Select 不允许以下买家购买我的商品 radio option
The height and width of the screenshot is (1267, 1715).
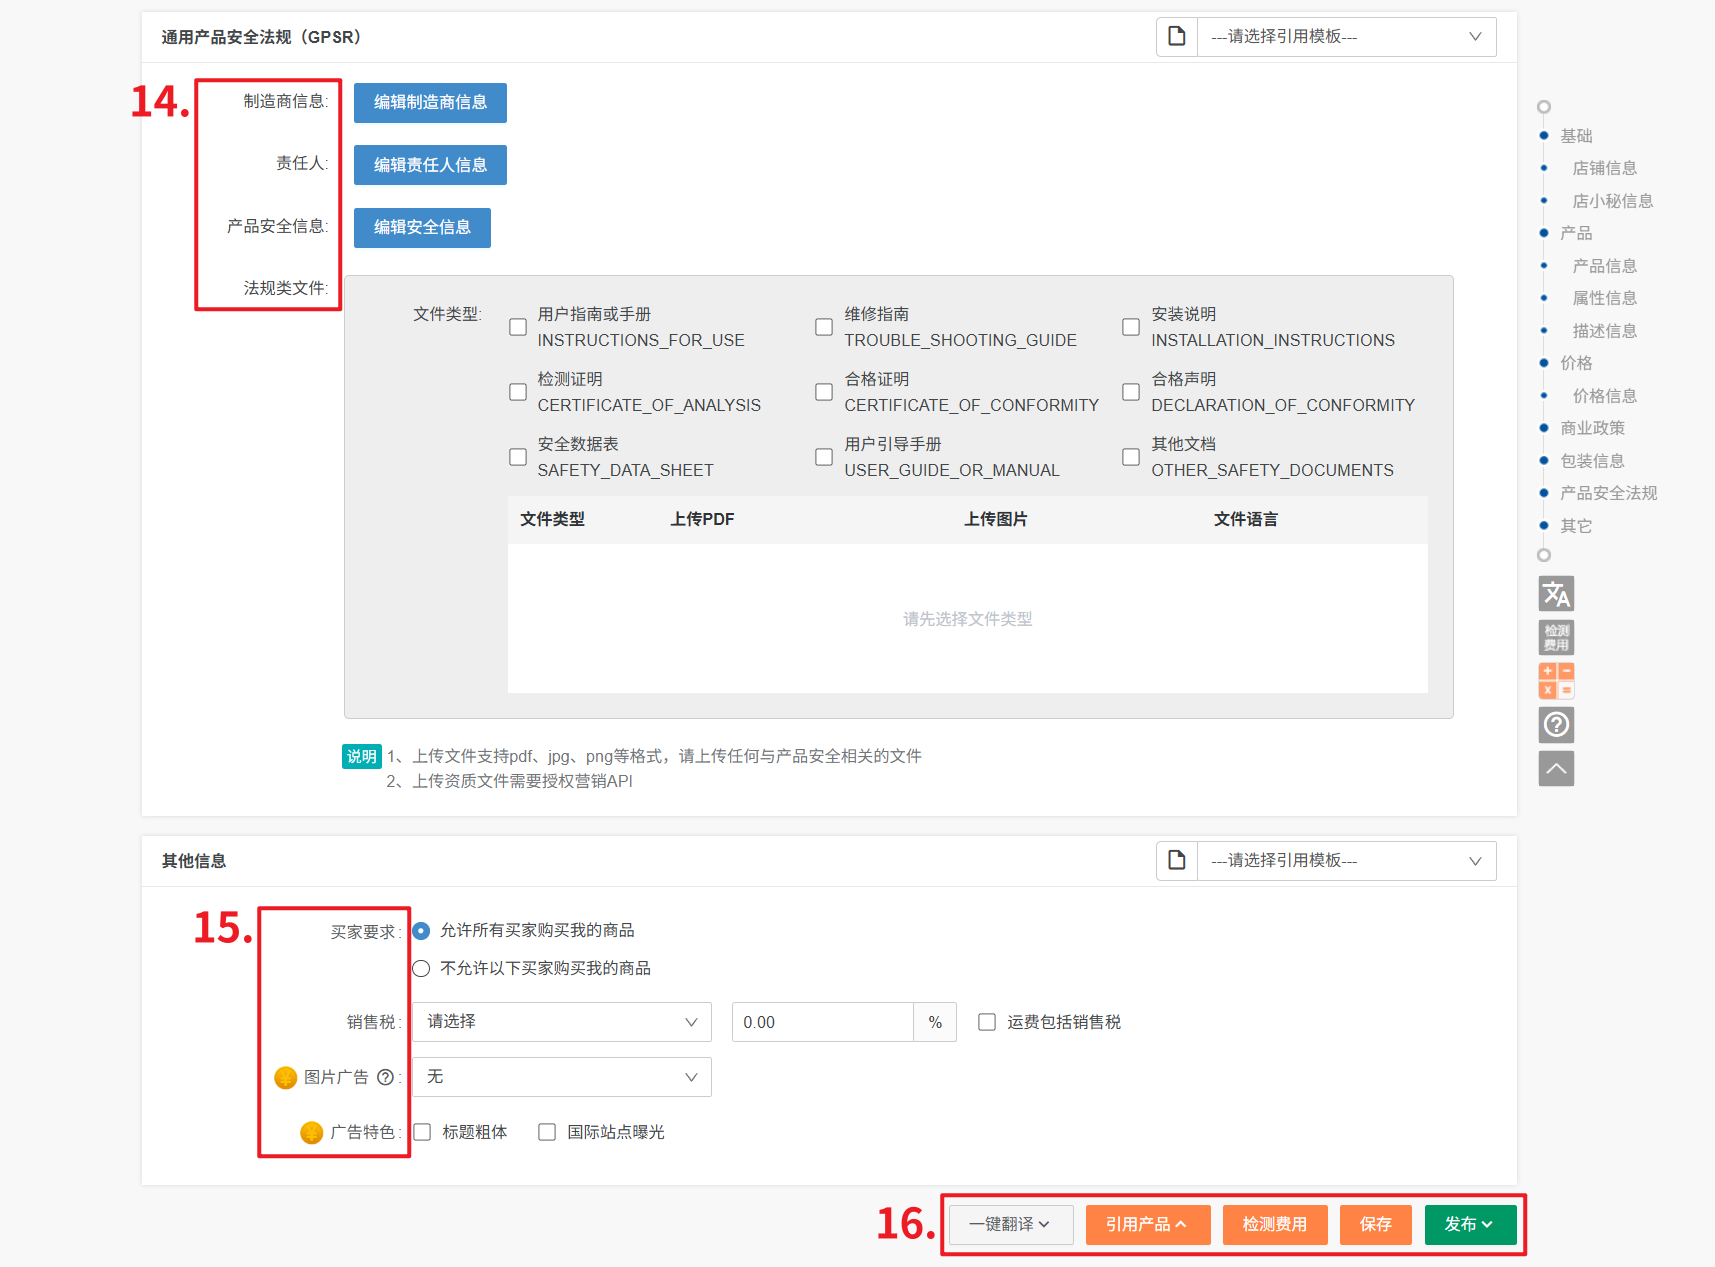[x=422, y=968]
